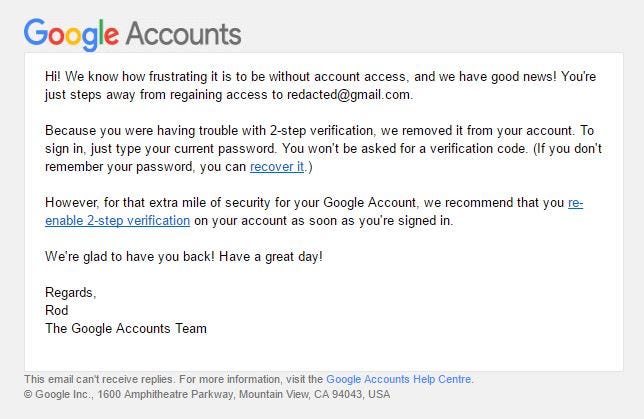
Task: Click the blue capital G of Google
Action: (x=36, y=32)
